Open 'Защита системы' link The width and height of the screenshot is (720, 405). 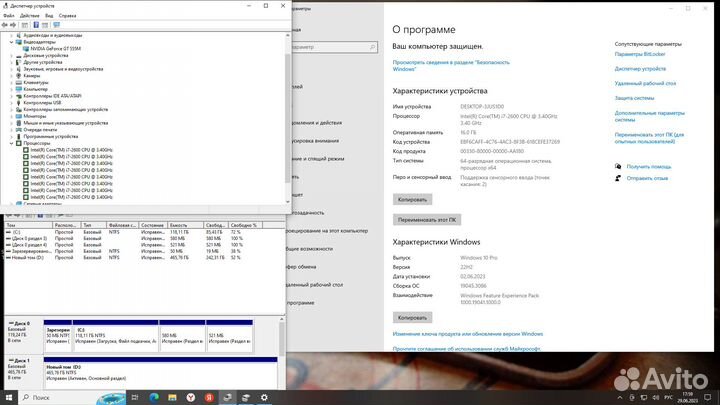point(634,98)
